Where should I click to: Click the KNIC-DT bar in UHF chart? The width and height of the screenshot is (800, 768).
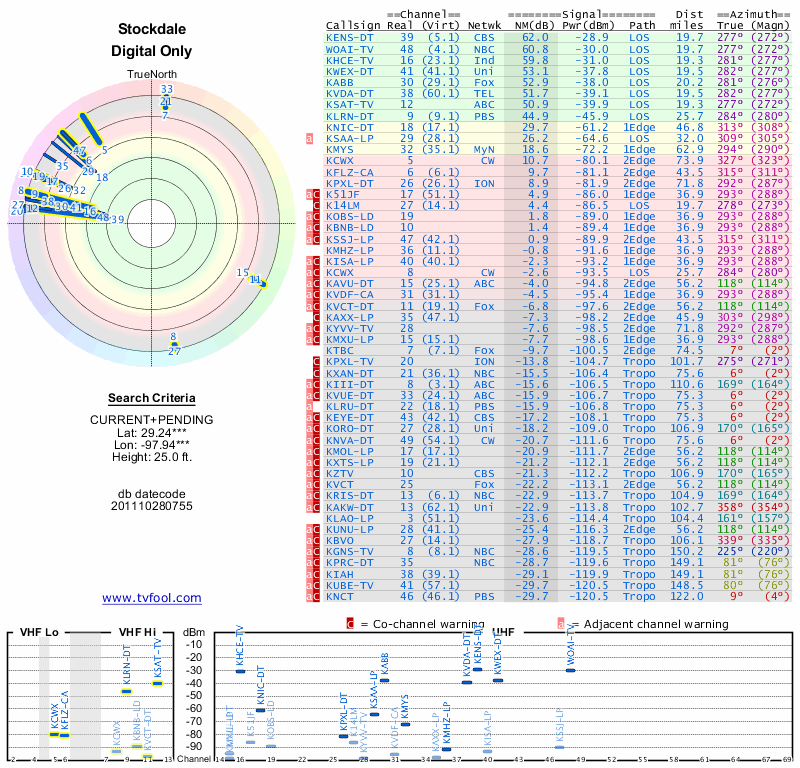tap(260, 710)
